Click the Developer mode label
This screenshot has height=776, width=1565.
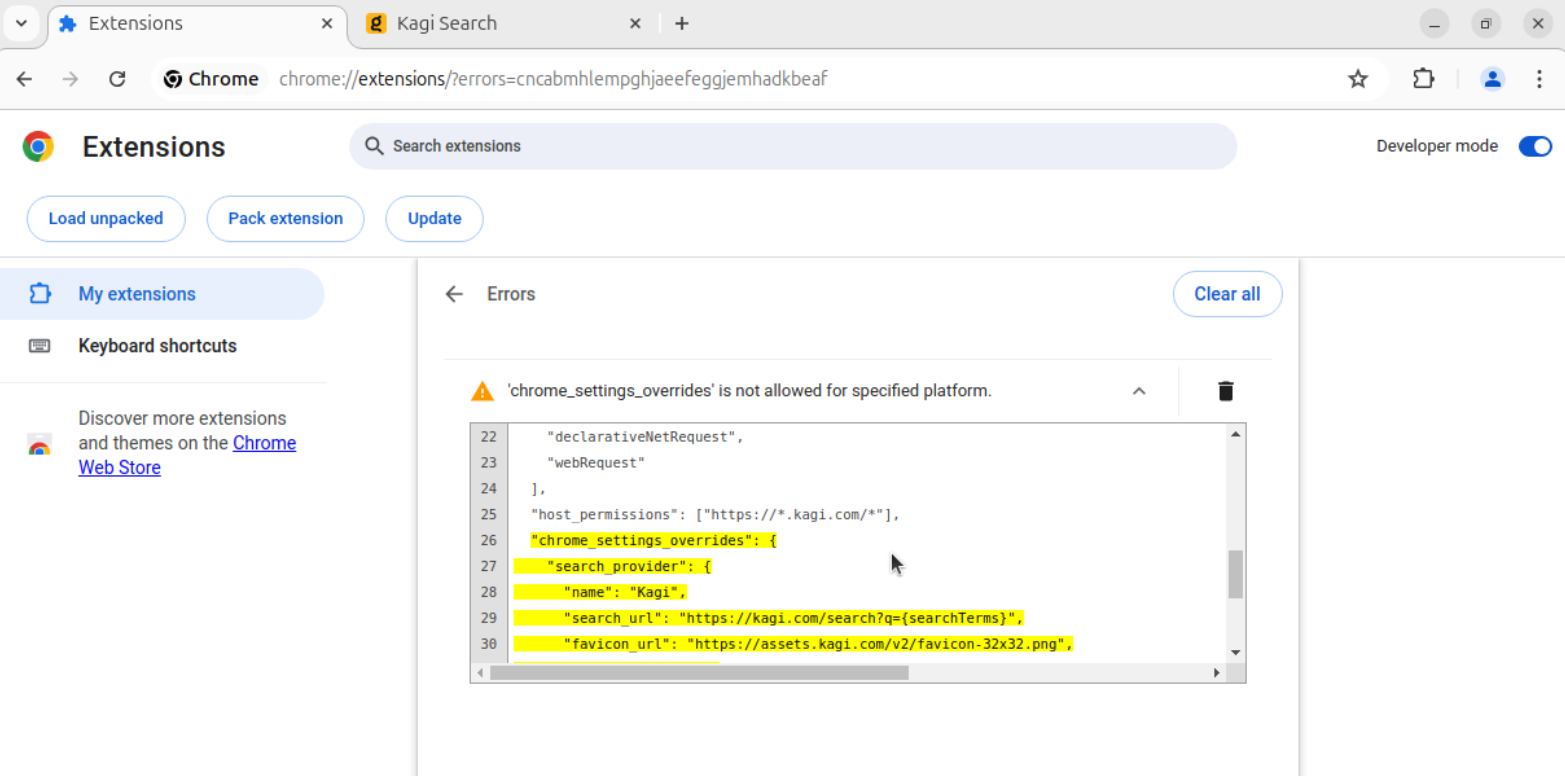pos(1437,146)
